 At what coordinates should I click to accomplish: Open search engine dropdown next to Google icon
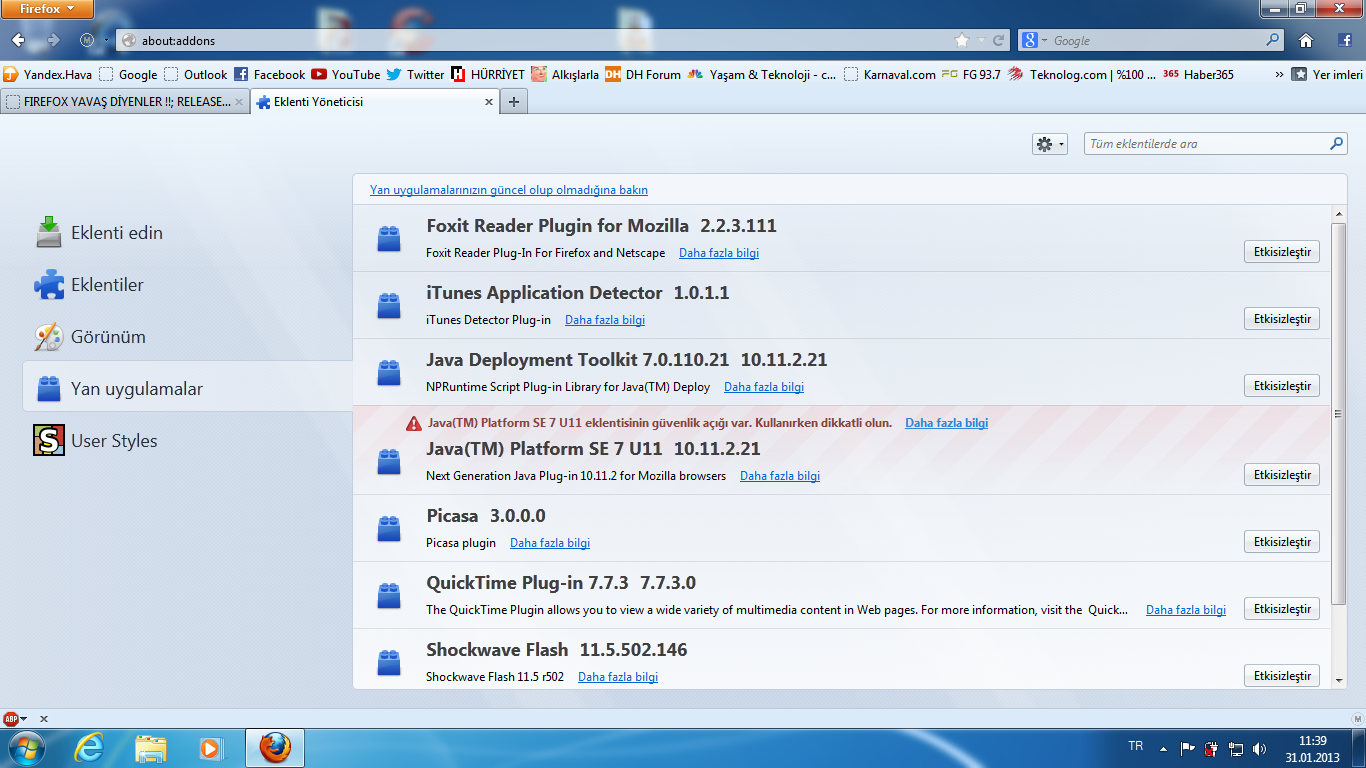(x=1044, y=41)
